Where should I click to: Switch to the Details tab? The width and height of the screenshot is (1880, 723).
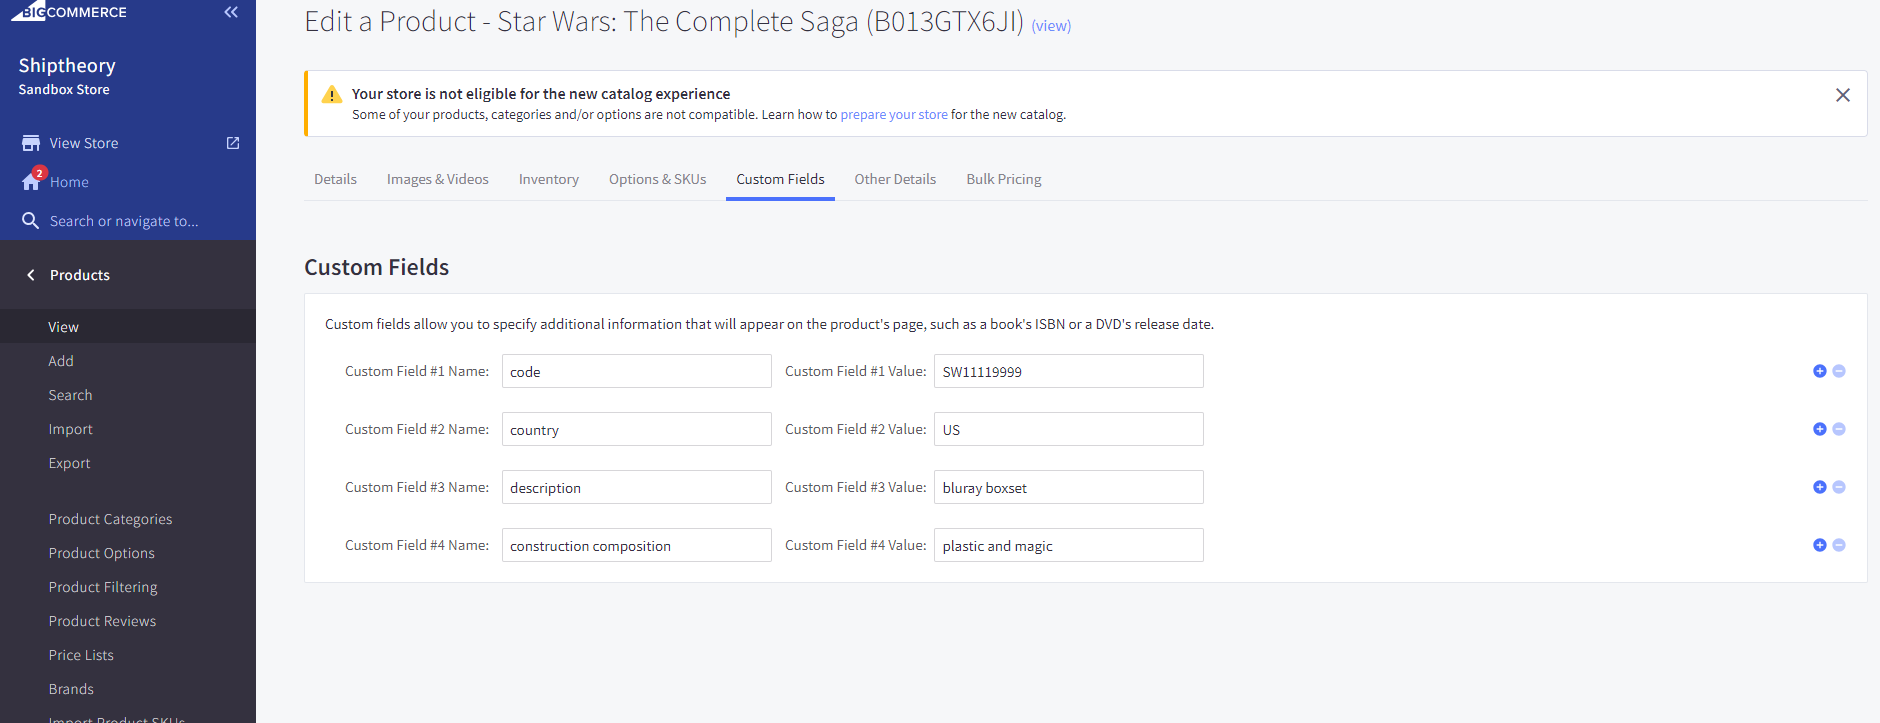coord(335,179)
